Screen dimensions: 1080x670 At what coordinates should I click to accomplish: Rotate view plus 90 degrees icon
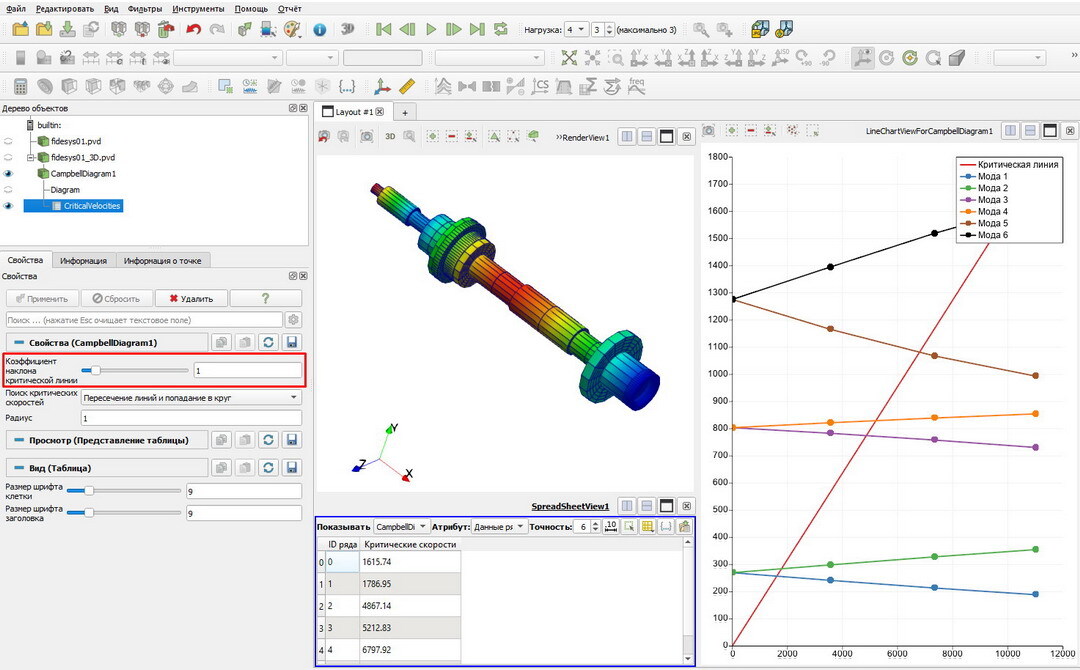(x=804, y=58)
